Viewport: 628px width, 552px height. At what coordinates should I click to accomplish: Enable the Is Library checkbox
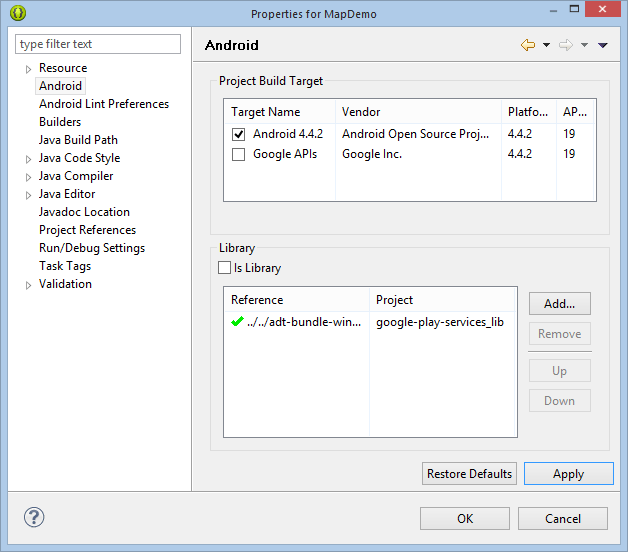coord(224,268)
